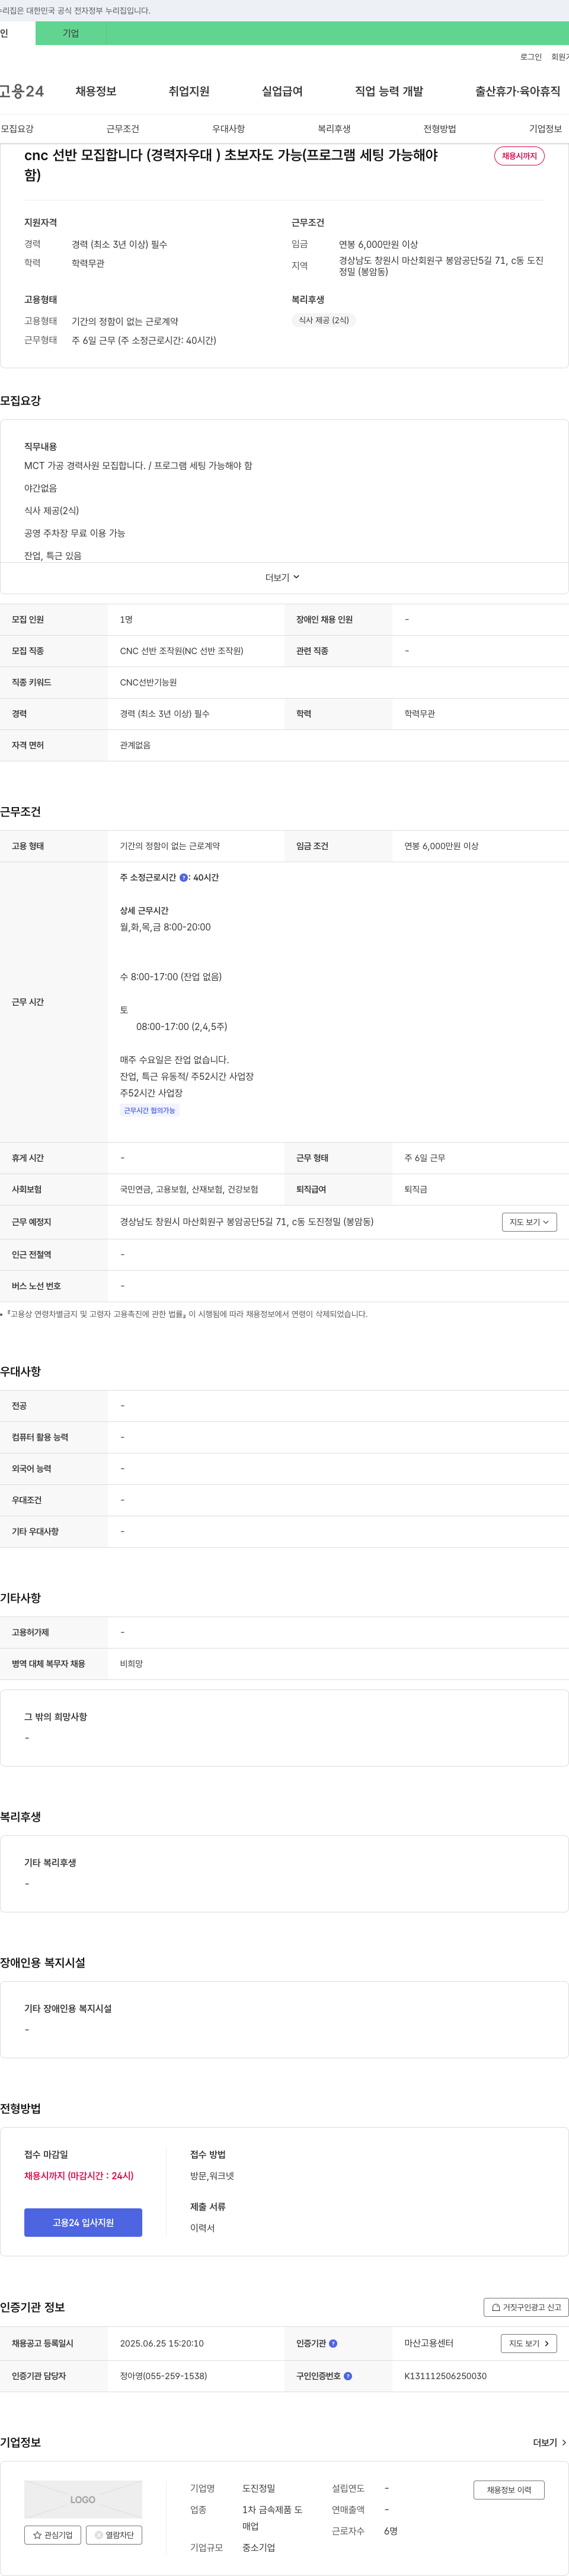Jump to 우대사항 anchor tab

(228, 129)
